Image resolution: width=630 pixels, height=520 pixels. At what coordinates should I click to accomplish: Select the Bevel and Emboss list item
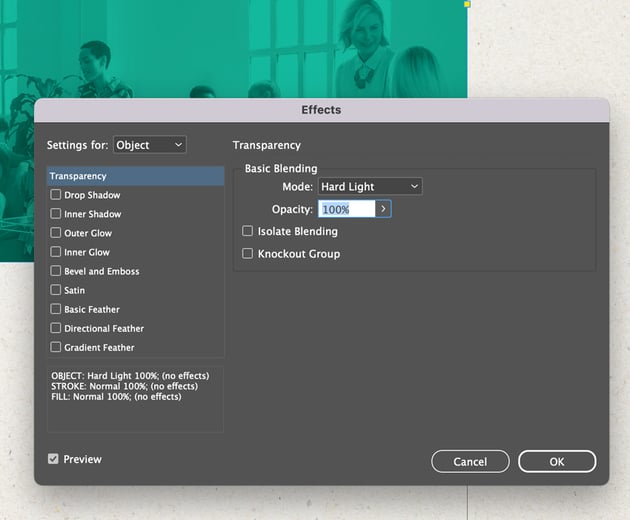[x=102, y=272]
